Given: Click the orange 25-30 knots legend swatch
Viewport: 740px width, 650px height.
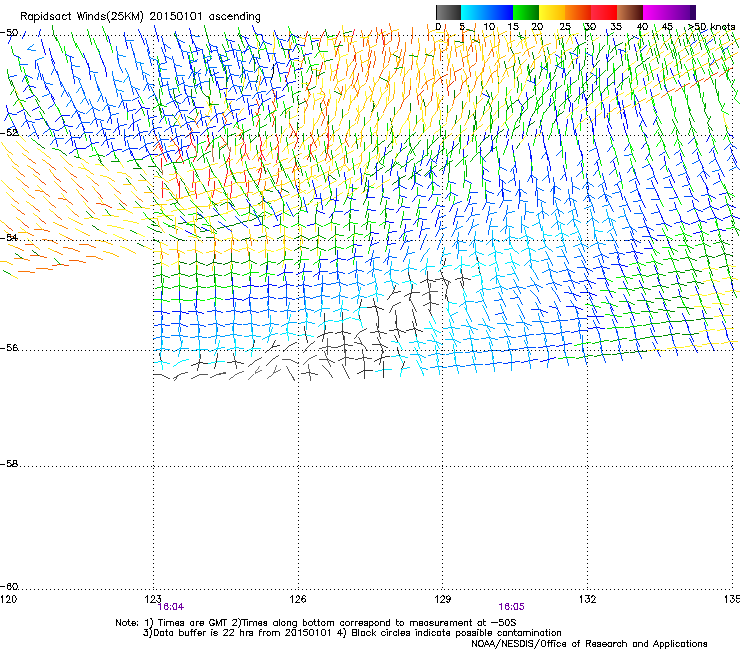Looking at the screenshot, I should (578, 12).
